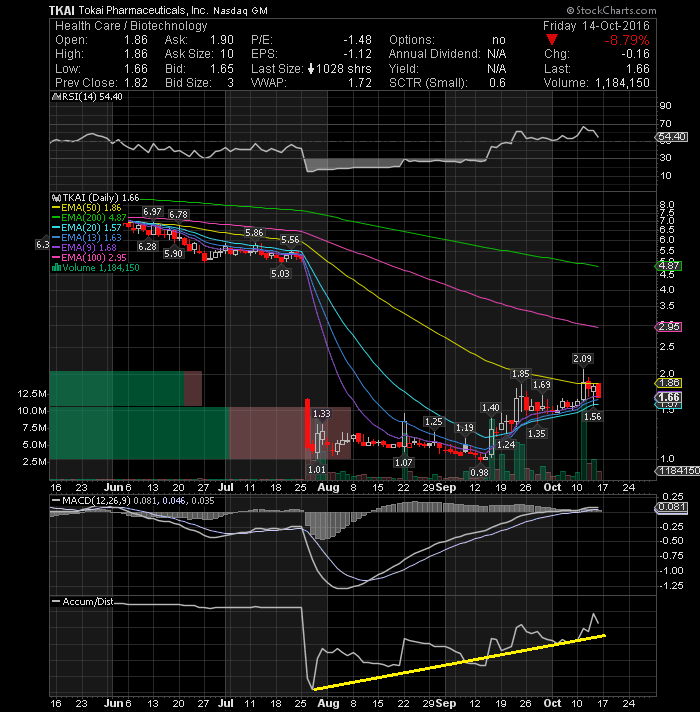This screenshot has height=712, width=700.
Task: Click the pink dash beside EMA(100) legend
Action: [56, 257]
